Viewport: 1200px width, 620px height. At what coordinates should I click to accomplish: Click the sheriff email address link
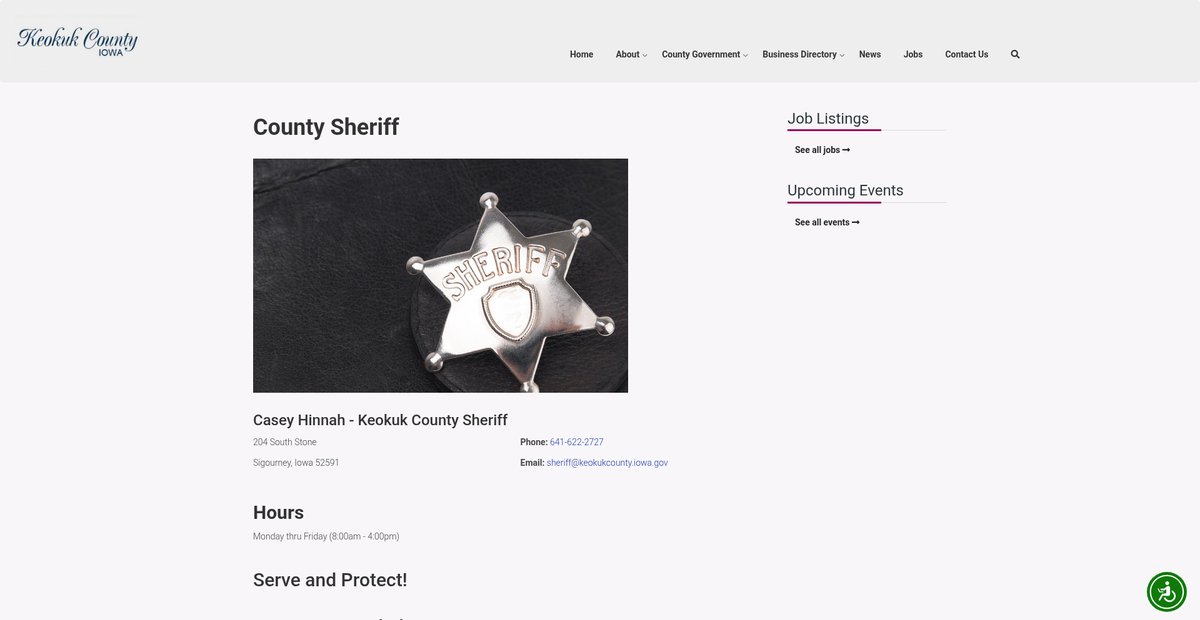pyautogui.click(x=607, y=463)
